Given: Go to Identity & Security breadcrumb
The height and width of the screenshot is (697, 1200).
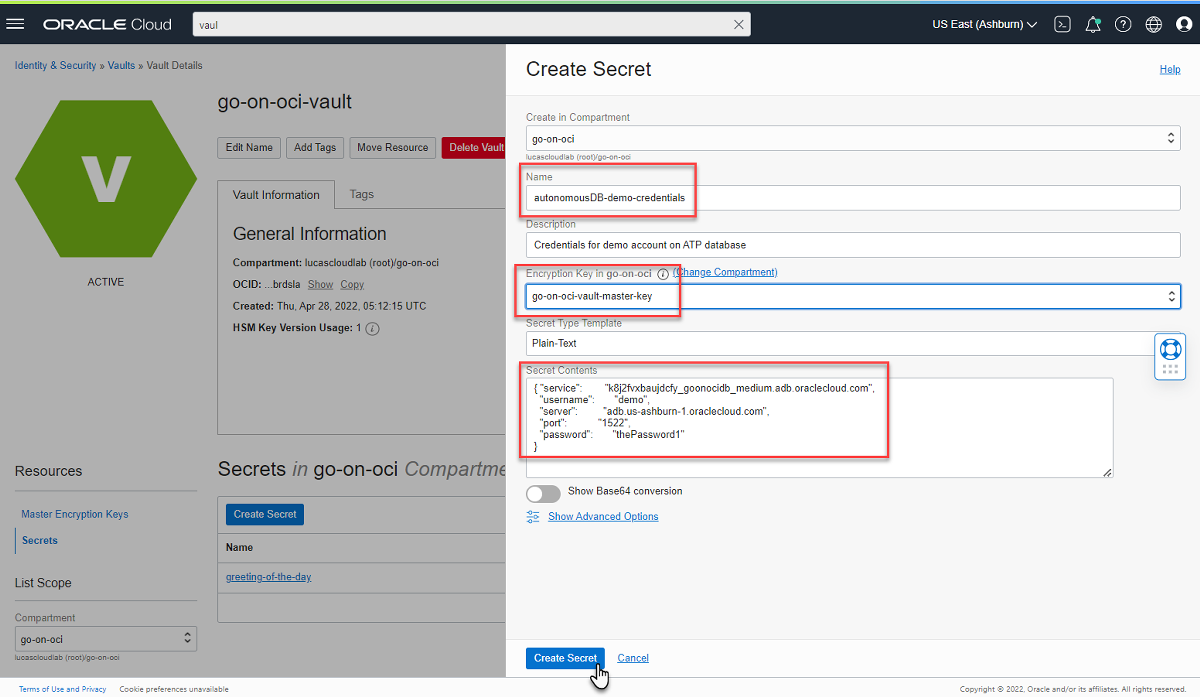Looking at the screenshot, I should (55, 66).
